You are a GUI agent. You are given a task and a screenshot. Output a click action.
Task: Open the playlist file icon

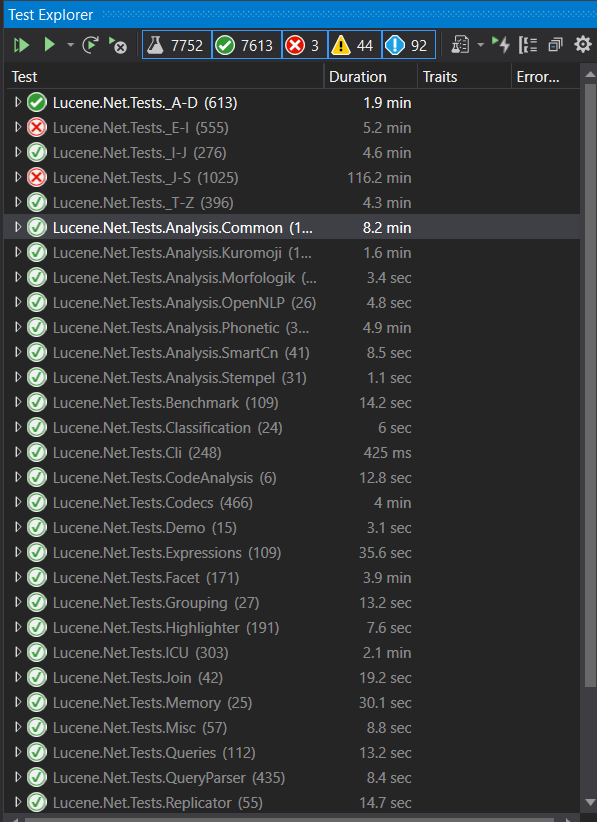[460, 45]
